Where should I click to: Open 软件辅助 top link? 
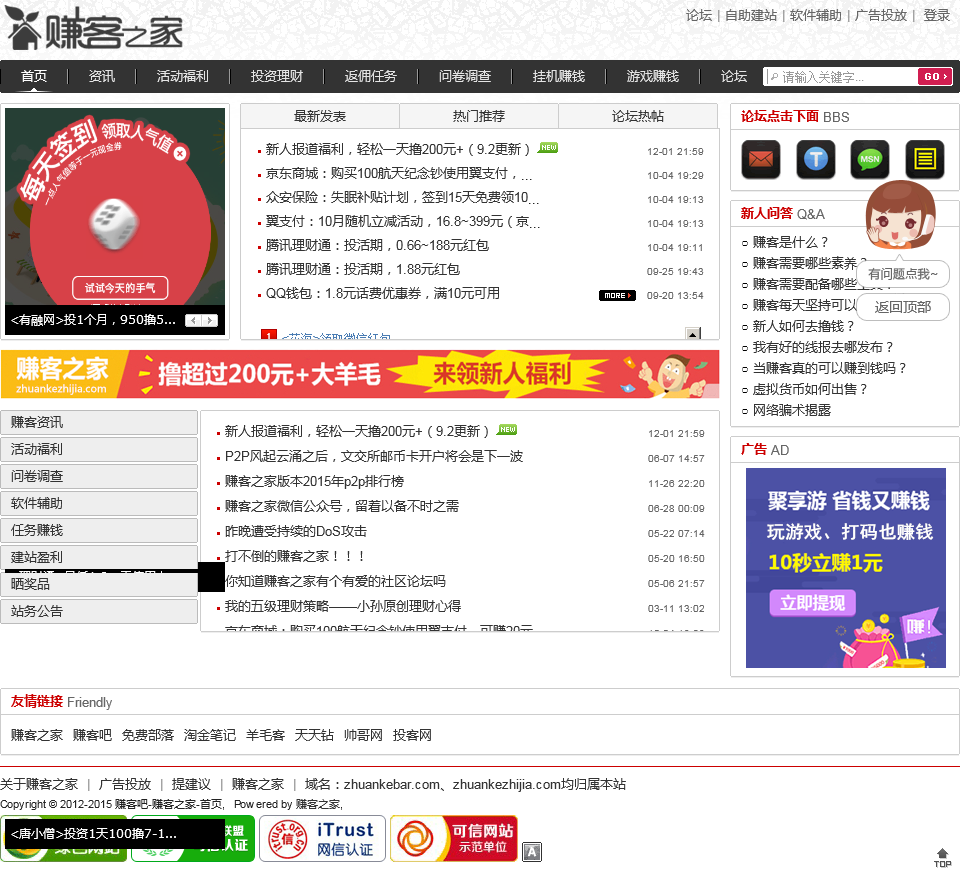(x=816, y=15)
